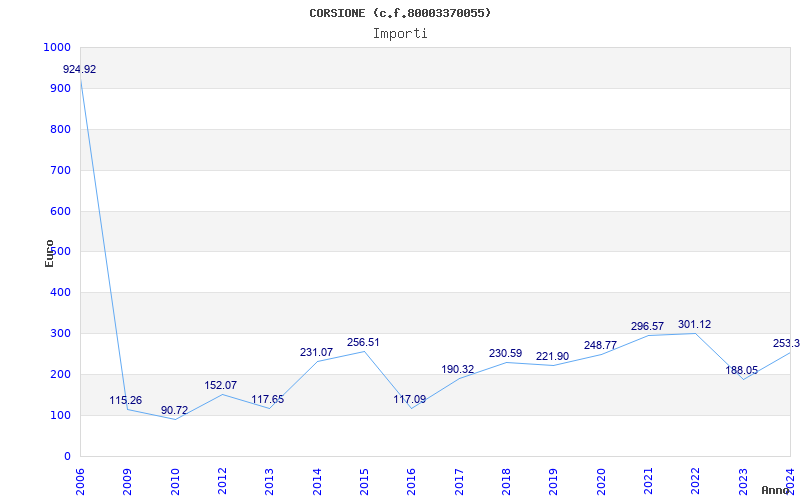Click the 2015 x-axis year label
800x500 pixels.
(364, 482)
